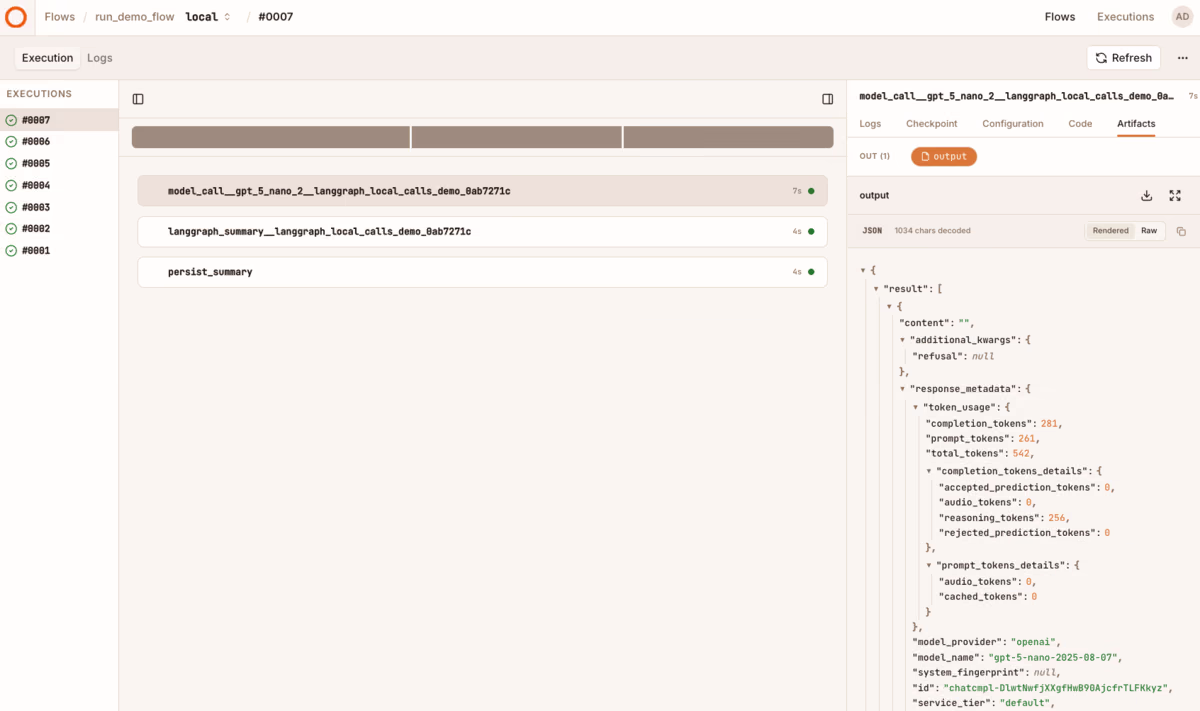Open the Artifacts tab
Image resolution: width=1200 pixels, height=711 pixels.
click(1136, 124)
